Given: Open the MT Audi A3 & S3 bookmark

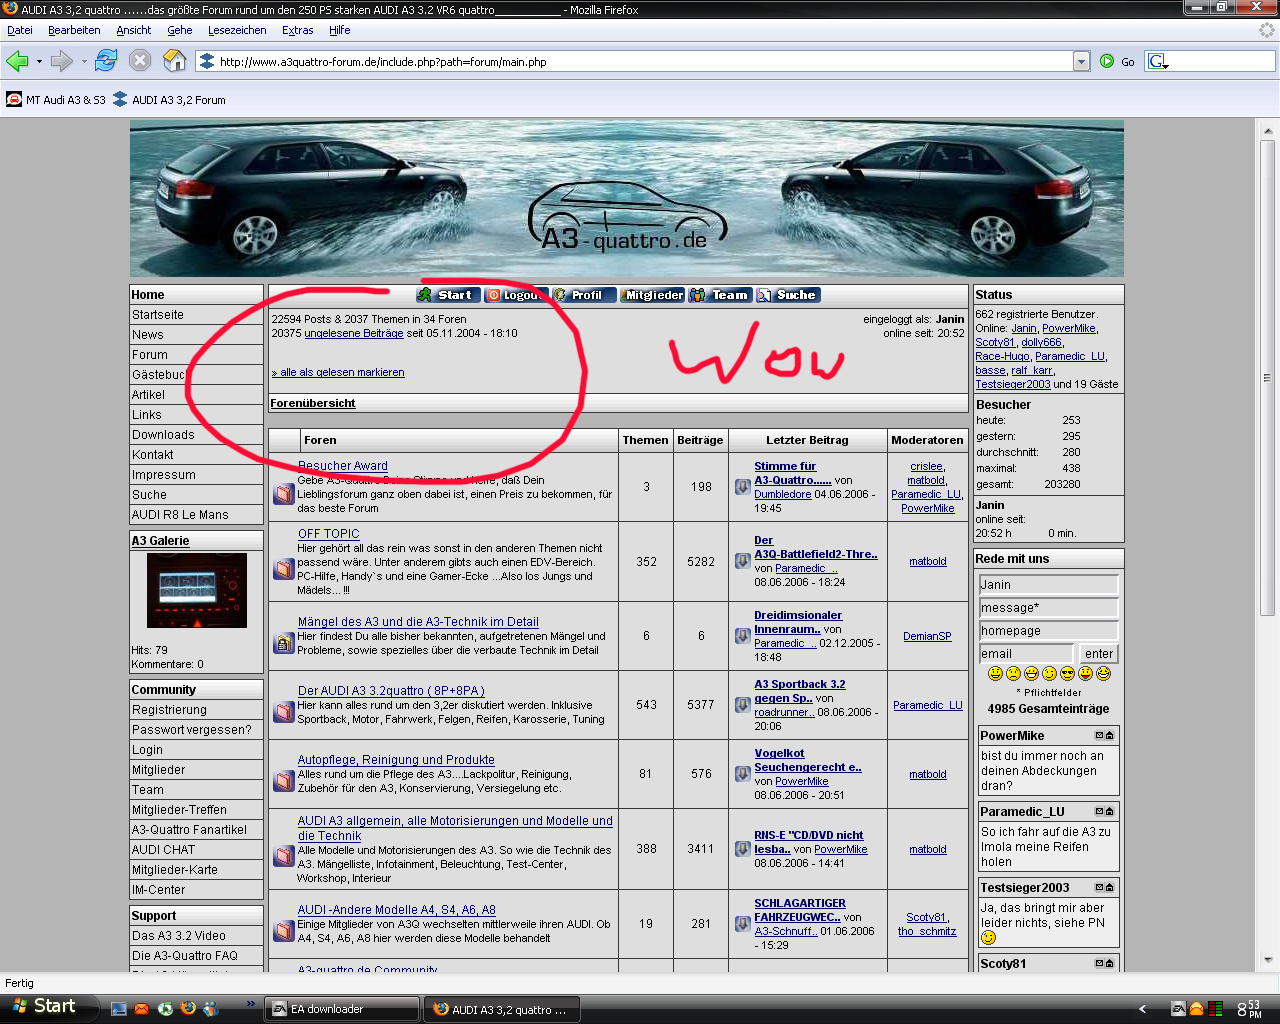Looking at the screenshot, I should pyautogui.click(x=56, y=100).
